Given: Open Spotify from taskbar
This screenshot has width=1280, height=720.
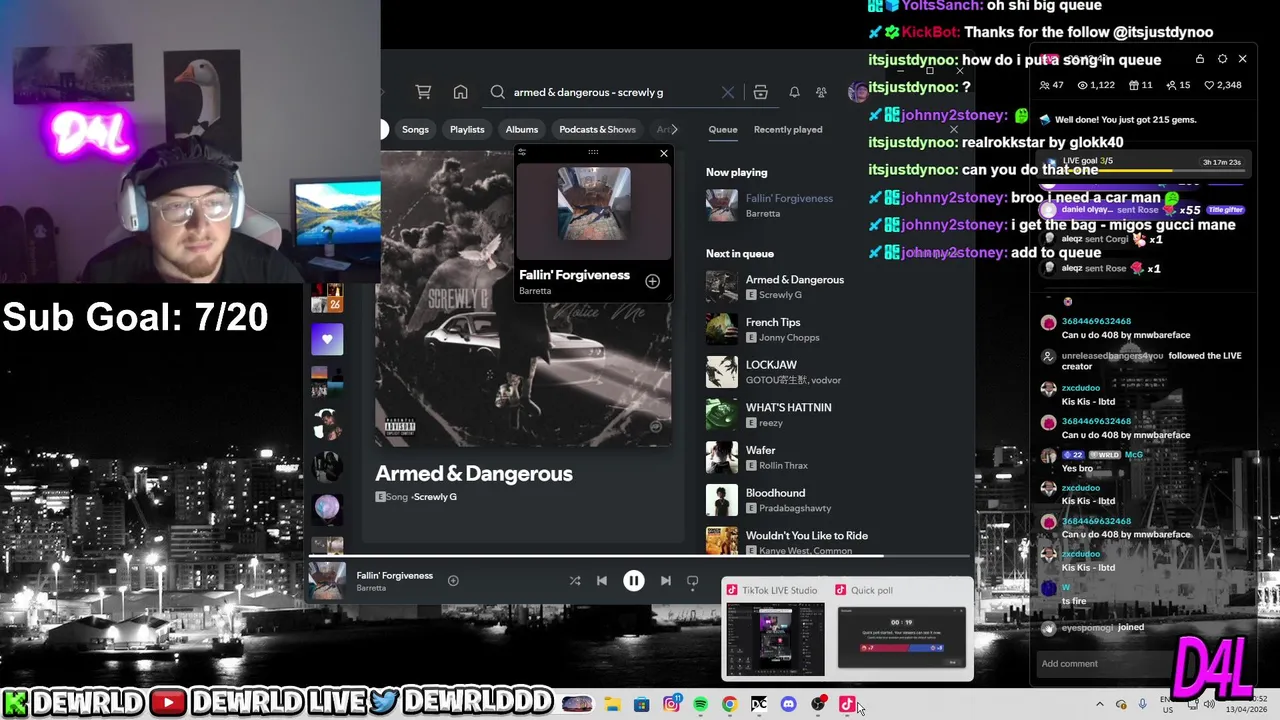Looking at the screenshot, I should point(700,704).
